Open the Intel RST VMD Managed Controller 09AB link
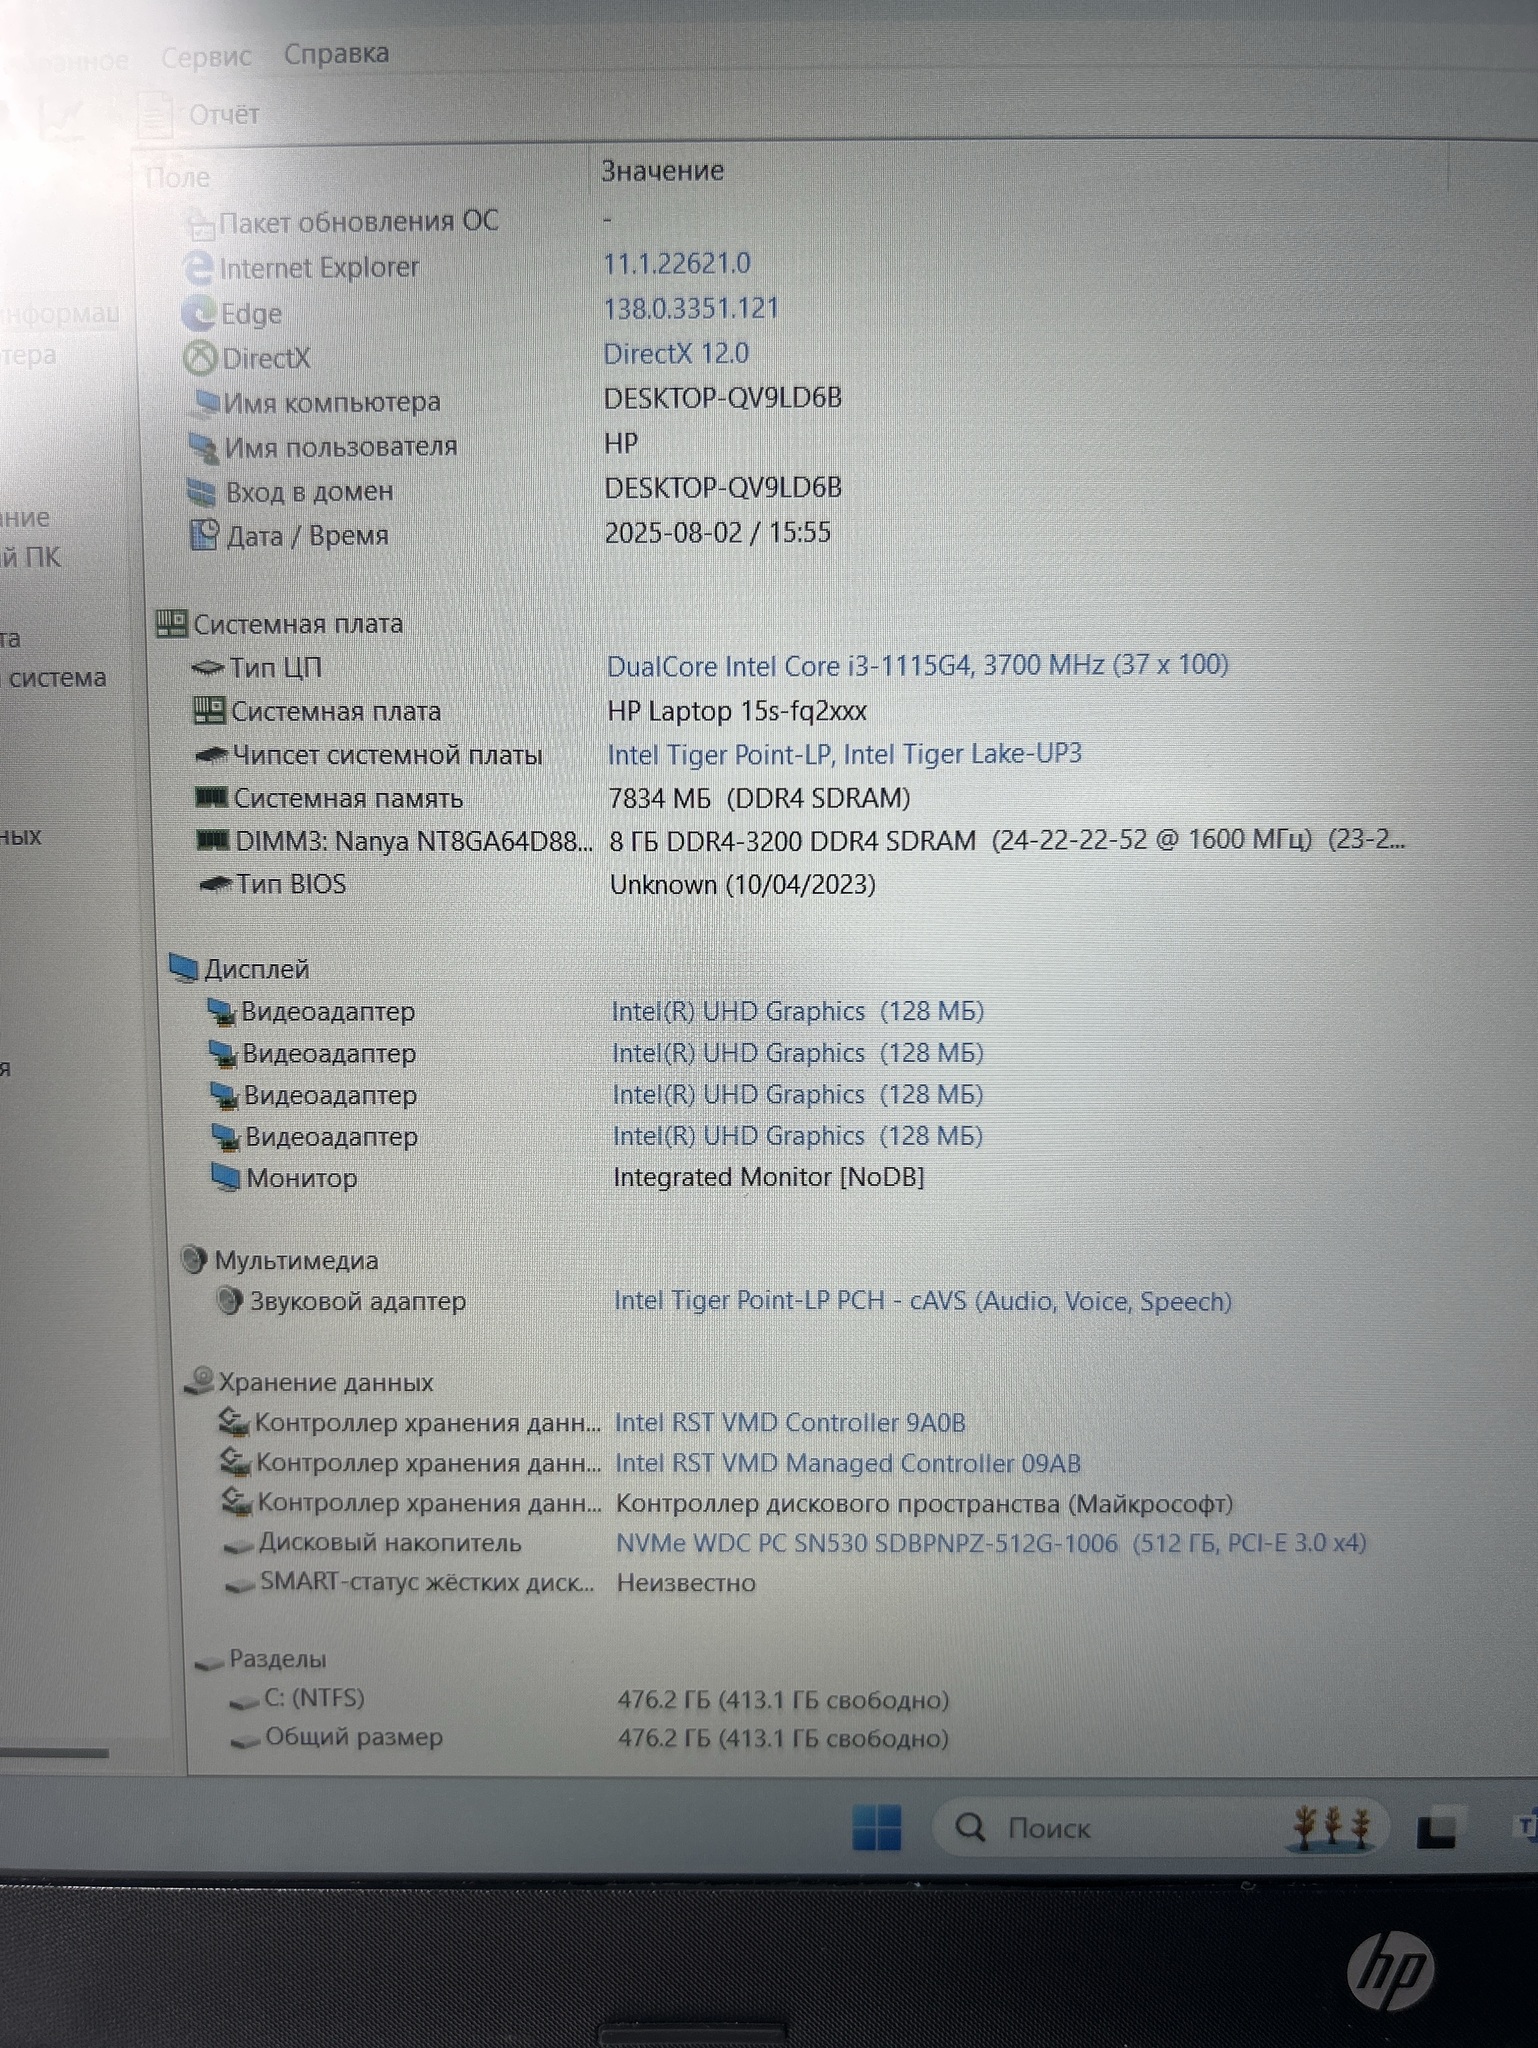Viewport: 1538px width, 2048px height. 848,1463
